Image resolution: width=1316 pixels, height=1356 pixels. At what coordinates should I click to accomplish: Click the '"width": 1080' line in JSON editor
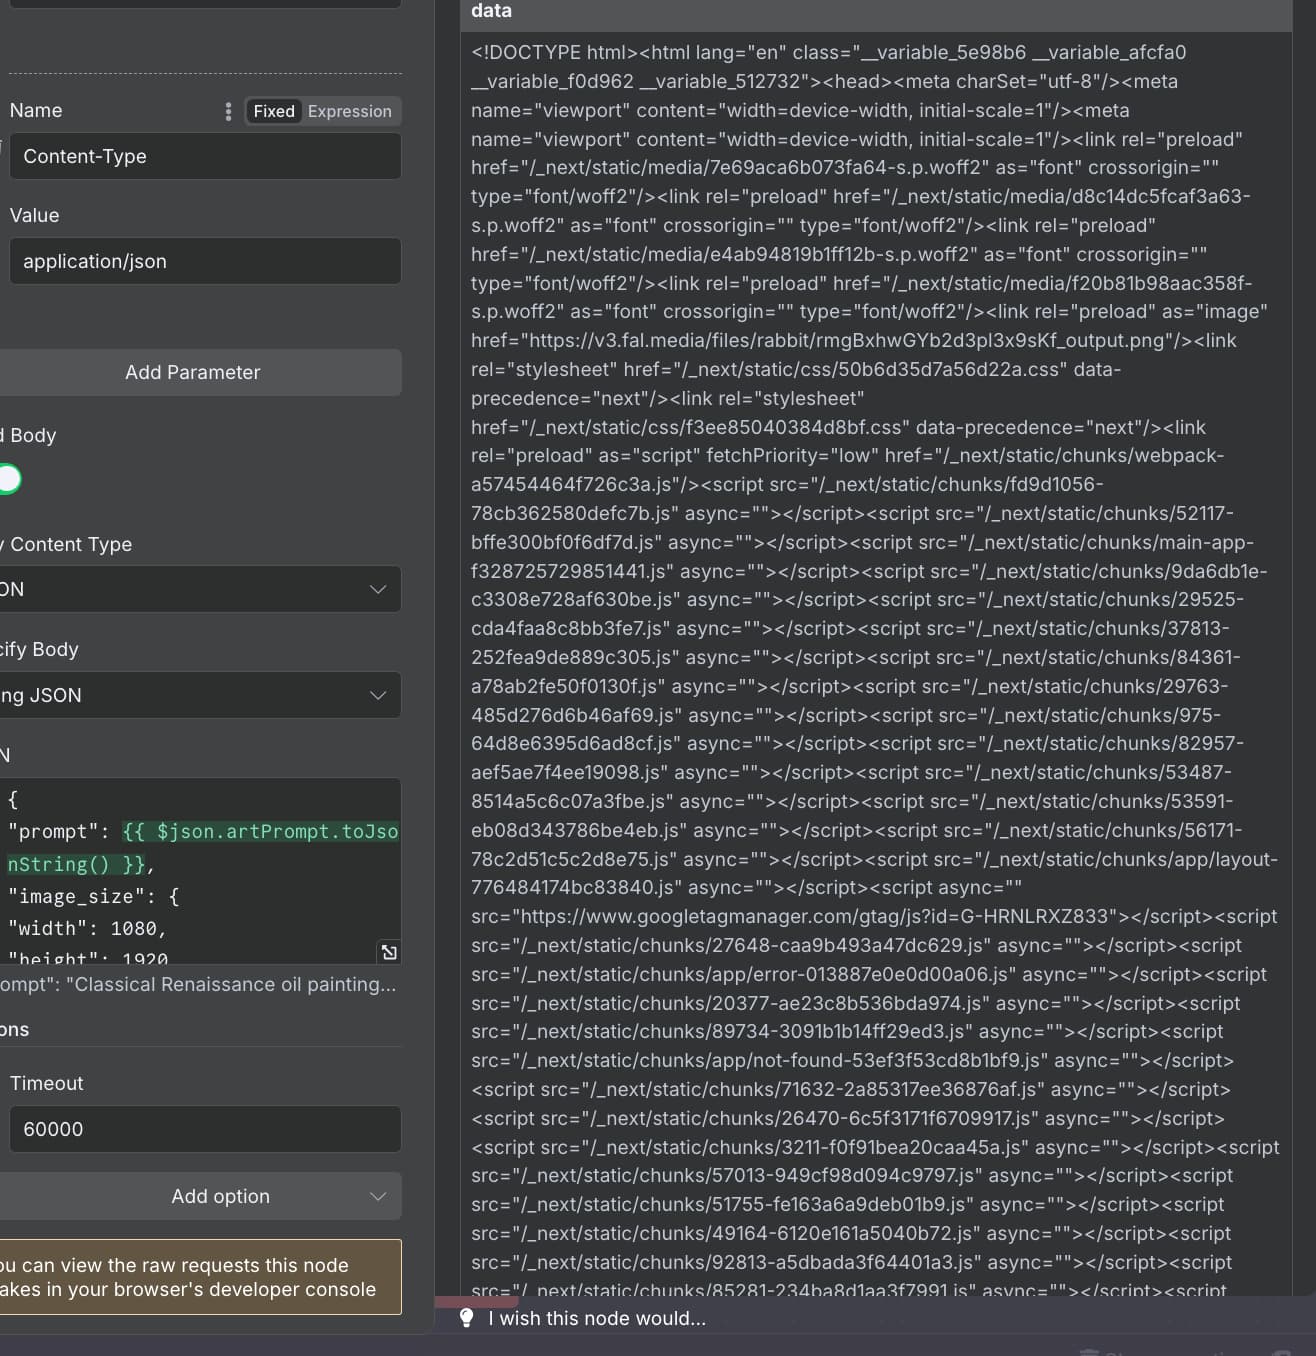tap(87, 929)
